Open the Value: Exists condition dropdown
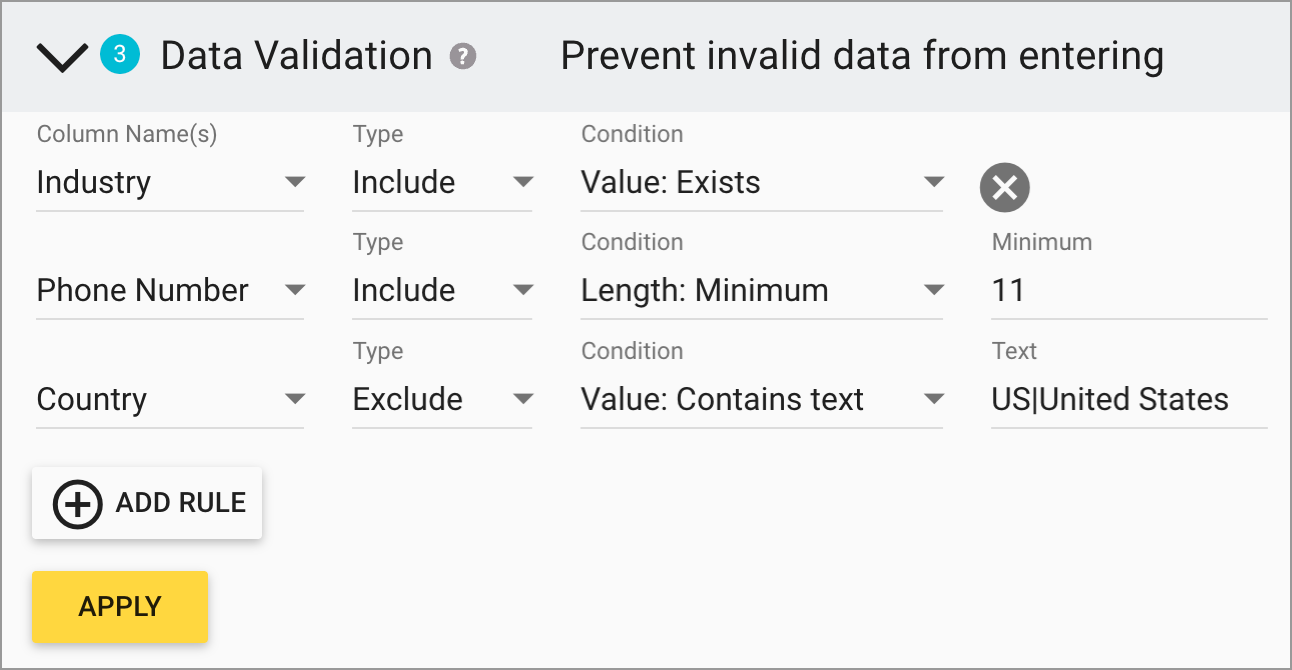The image size is (1292, 670). click(x=761, y=183)
